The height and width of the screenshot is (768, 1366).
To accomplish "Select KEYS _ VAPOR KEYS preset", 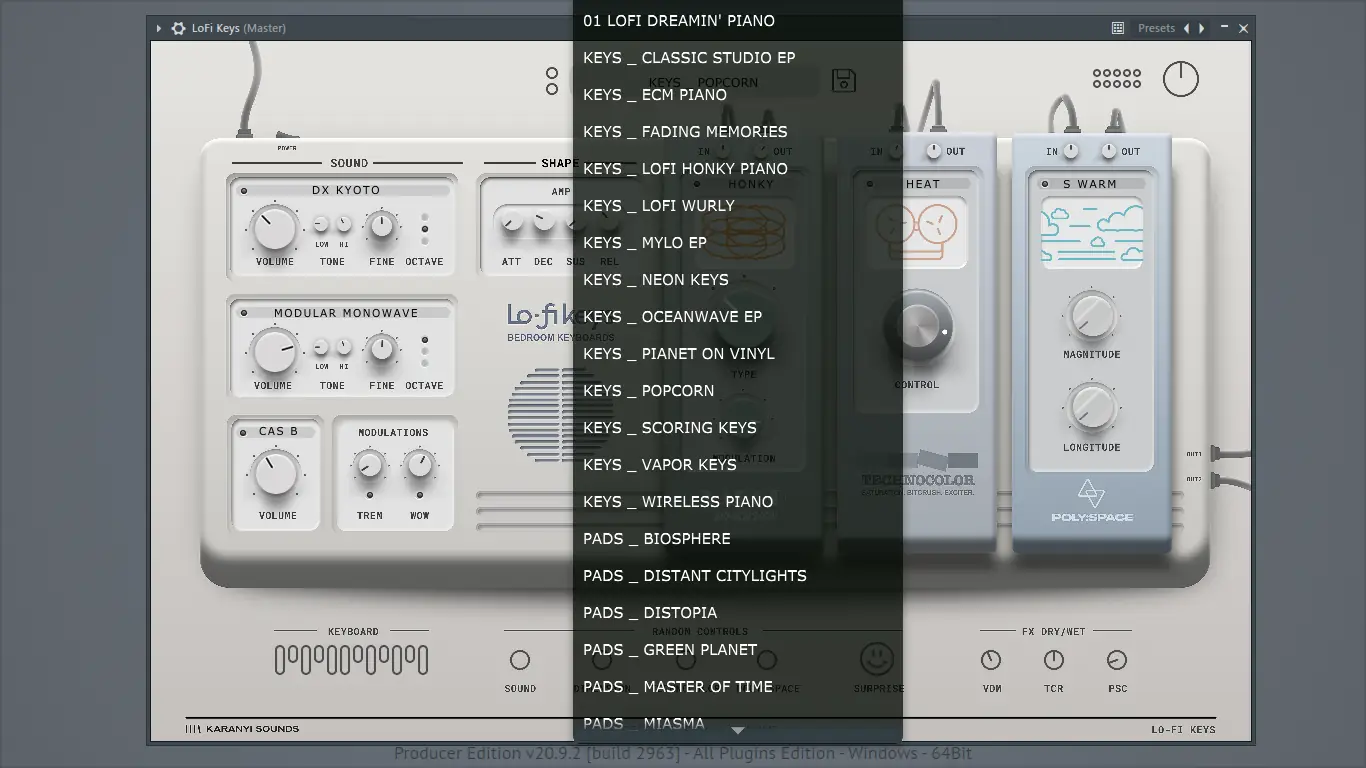I will tap(738, 464).
